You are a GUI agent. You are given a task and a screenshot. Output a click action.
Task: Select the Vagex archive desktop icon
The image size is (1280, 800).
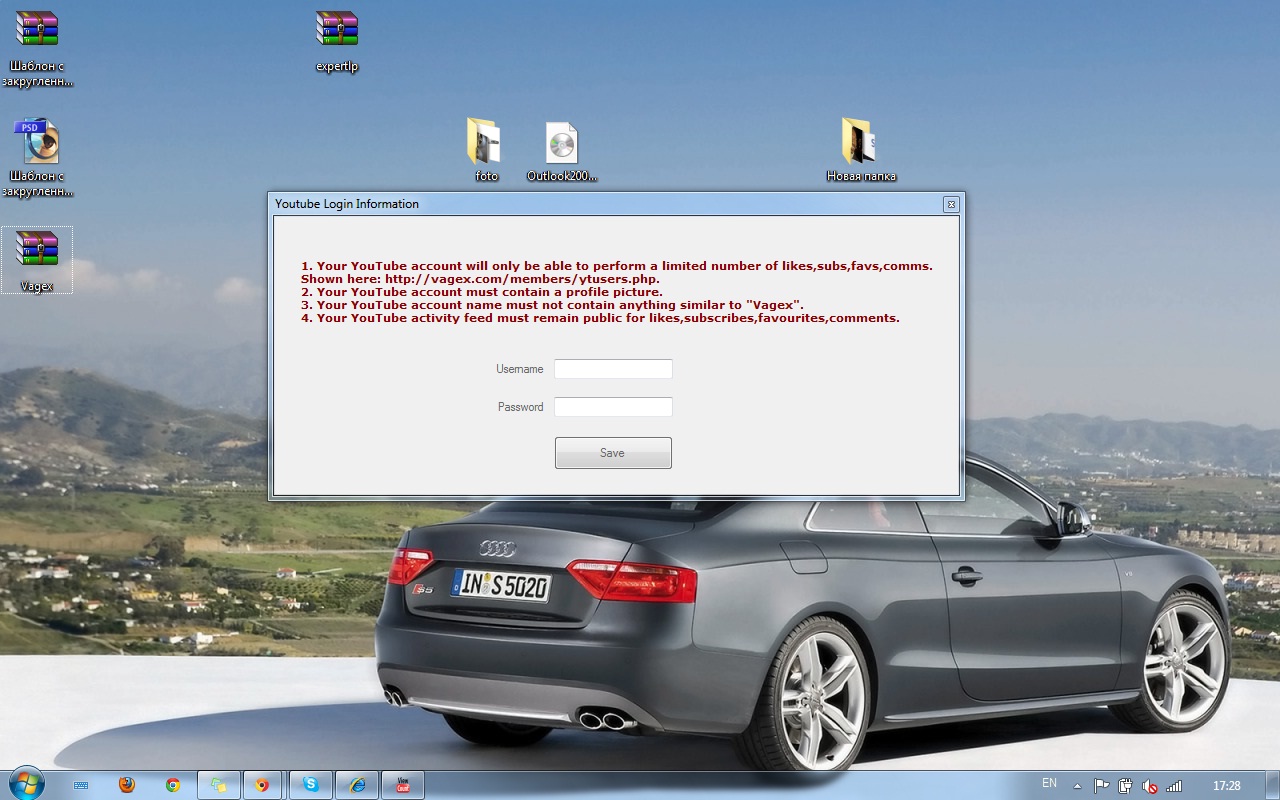pos(37,260)
